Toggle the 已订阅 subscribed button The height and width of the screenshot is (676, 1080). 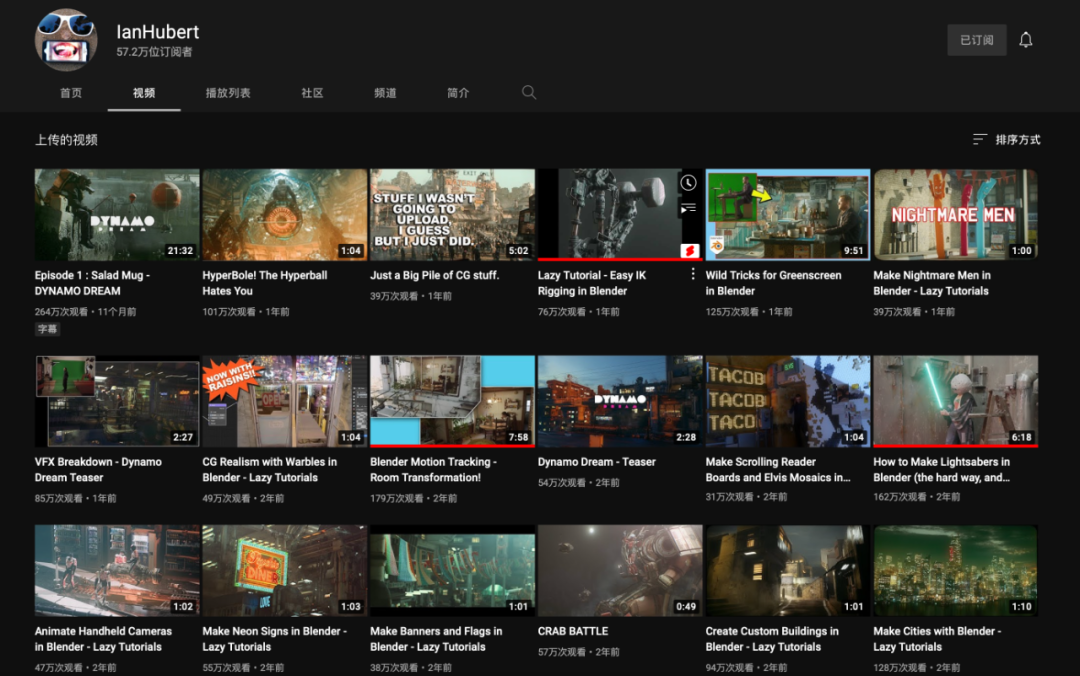coord(976,40)
